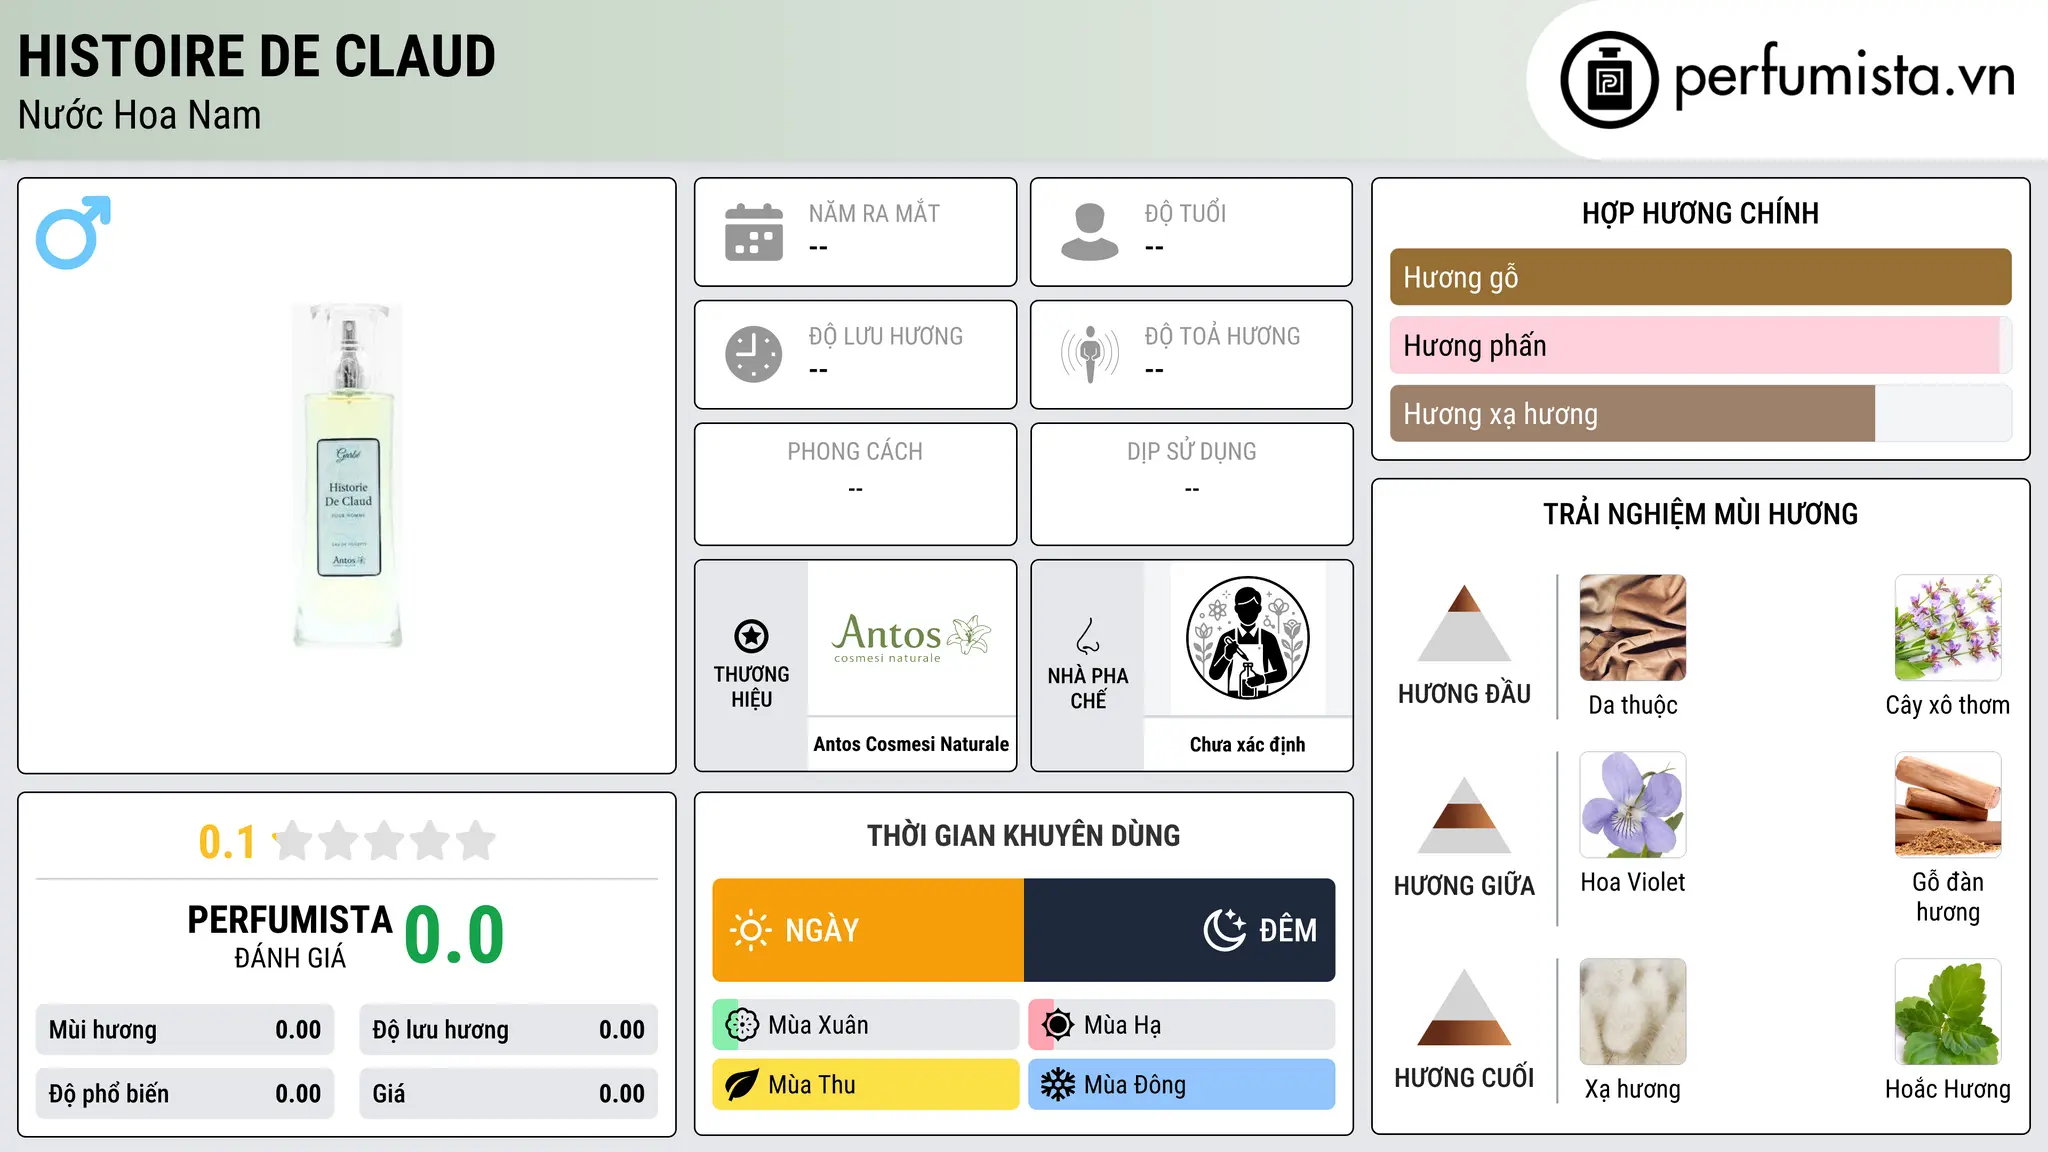2048x1152 pixels.
Task: Click the Antos cosmesi naturale brand logo
Action: click(911, 638)
